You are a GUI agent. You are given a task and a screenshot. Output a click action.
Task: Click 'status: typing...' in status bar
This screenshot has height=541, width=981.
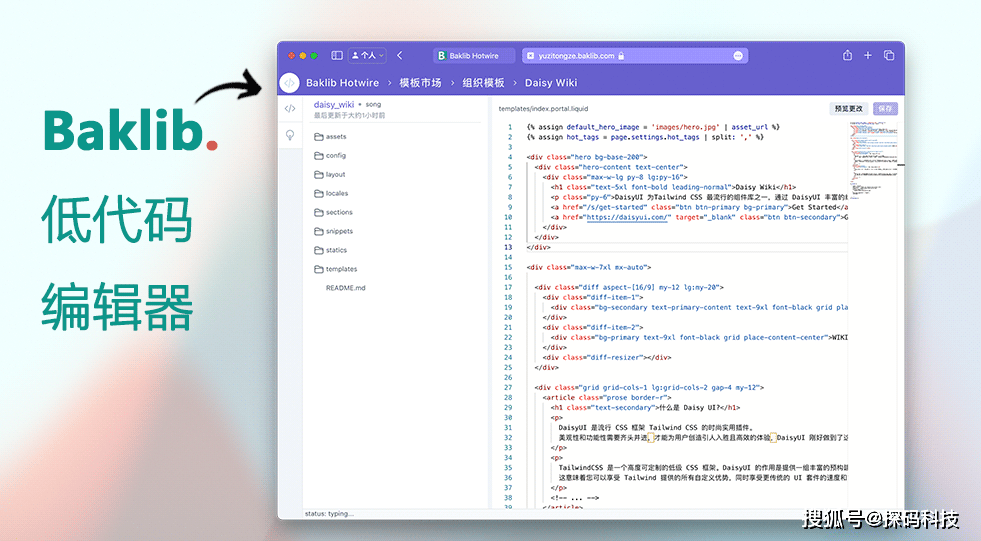click(x=329, y=513)
